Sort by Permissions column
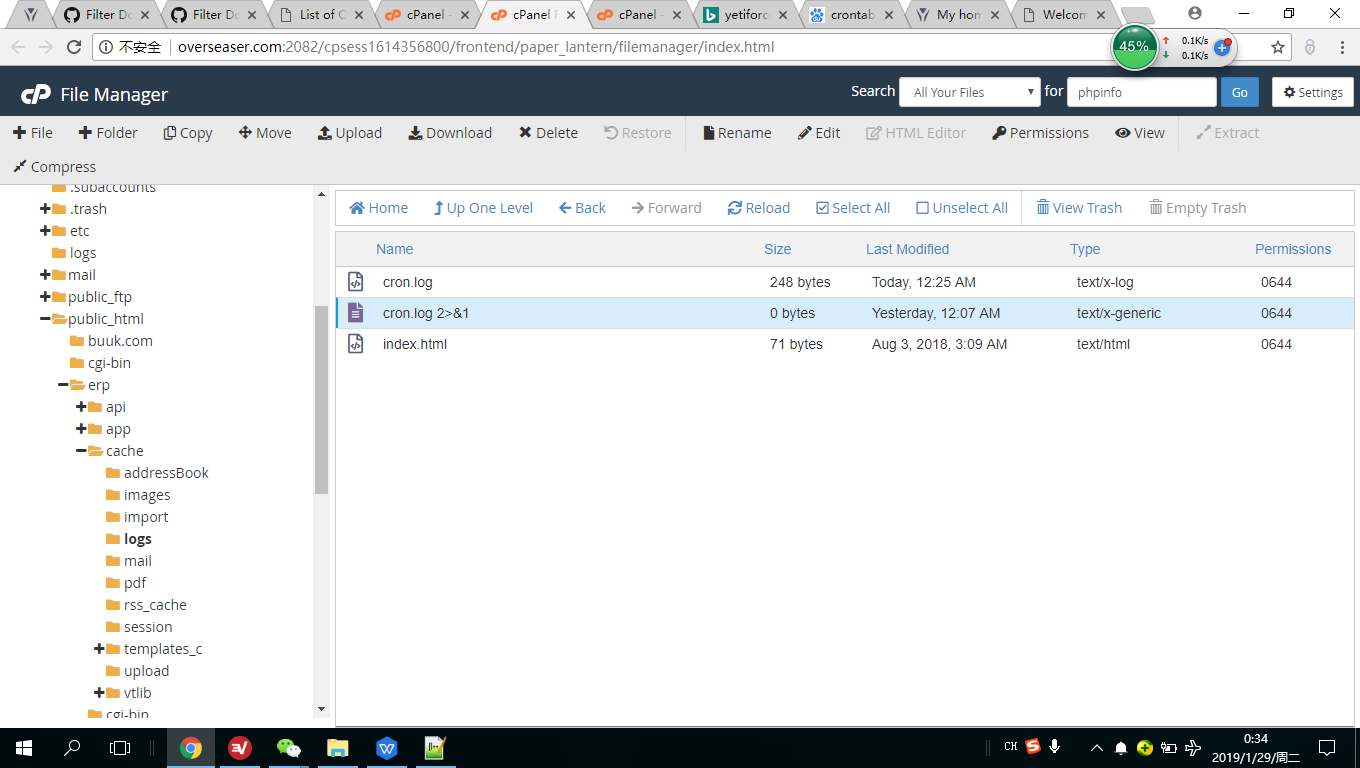This screenshot has width=1360, height=768. (x=1293, y=249)
